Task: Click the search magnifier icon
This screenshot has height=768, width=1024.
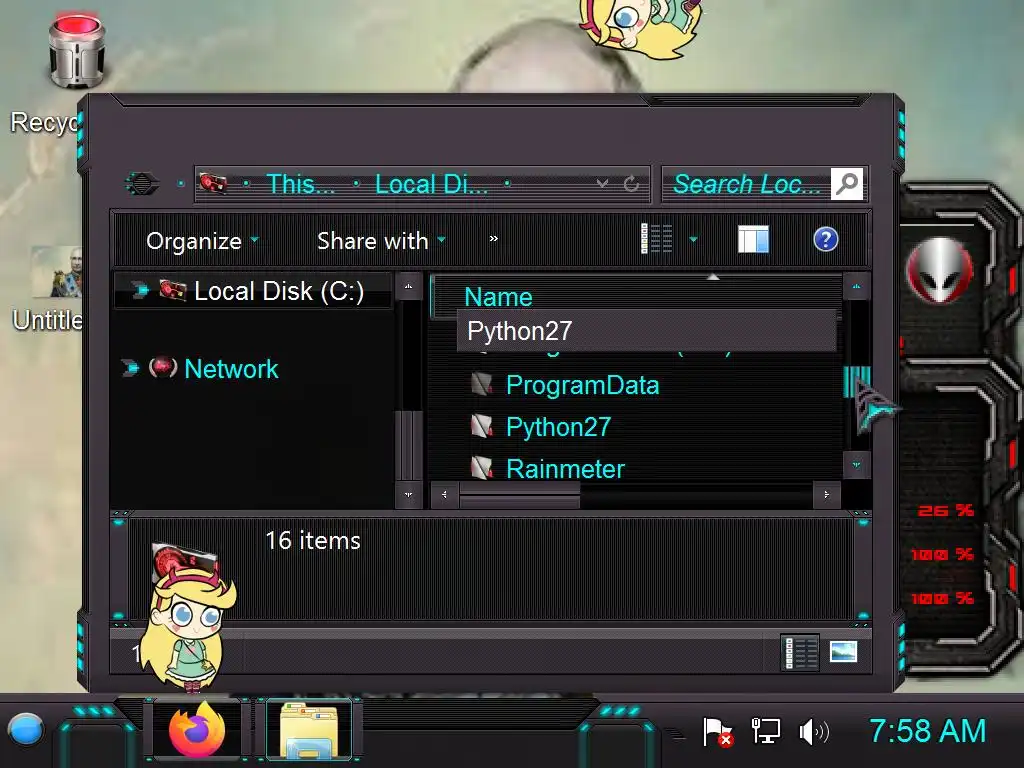Action: pyautogui.click(x=846, y=184)
